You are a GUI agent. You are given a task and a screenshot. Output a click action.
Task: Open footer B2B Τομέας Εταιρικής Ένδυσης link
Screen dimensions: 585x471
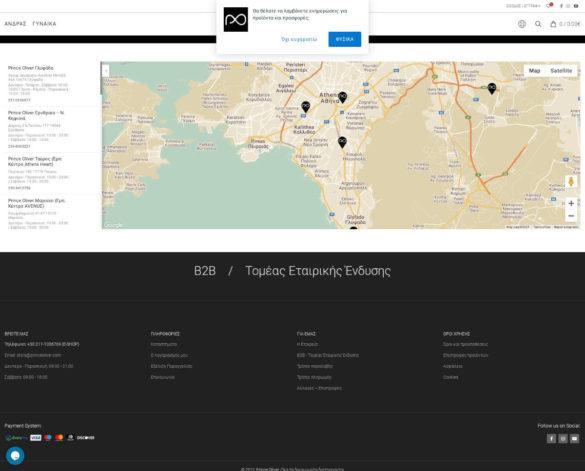click(x=328, y=355)
